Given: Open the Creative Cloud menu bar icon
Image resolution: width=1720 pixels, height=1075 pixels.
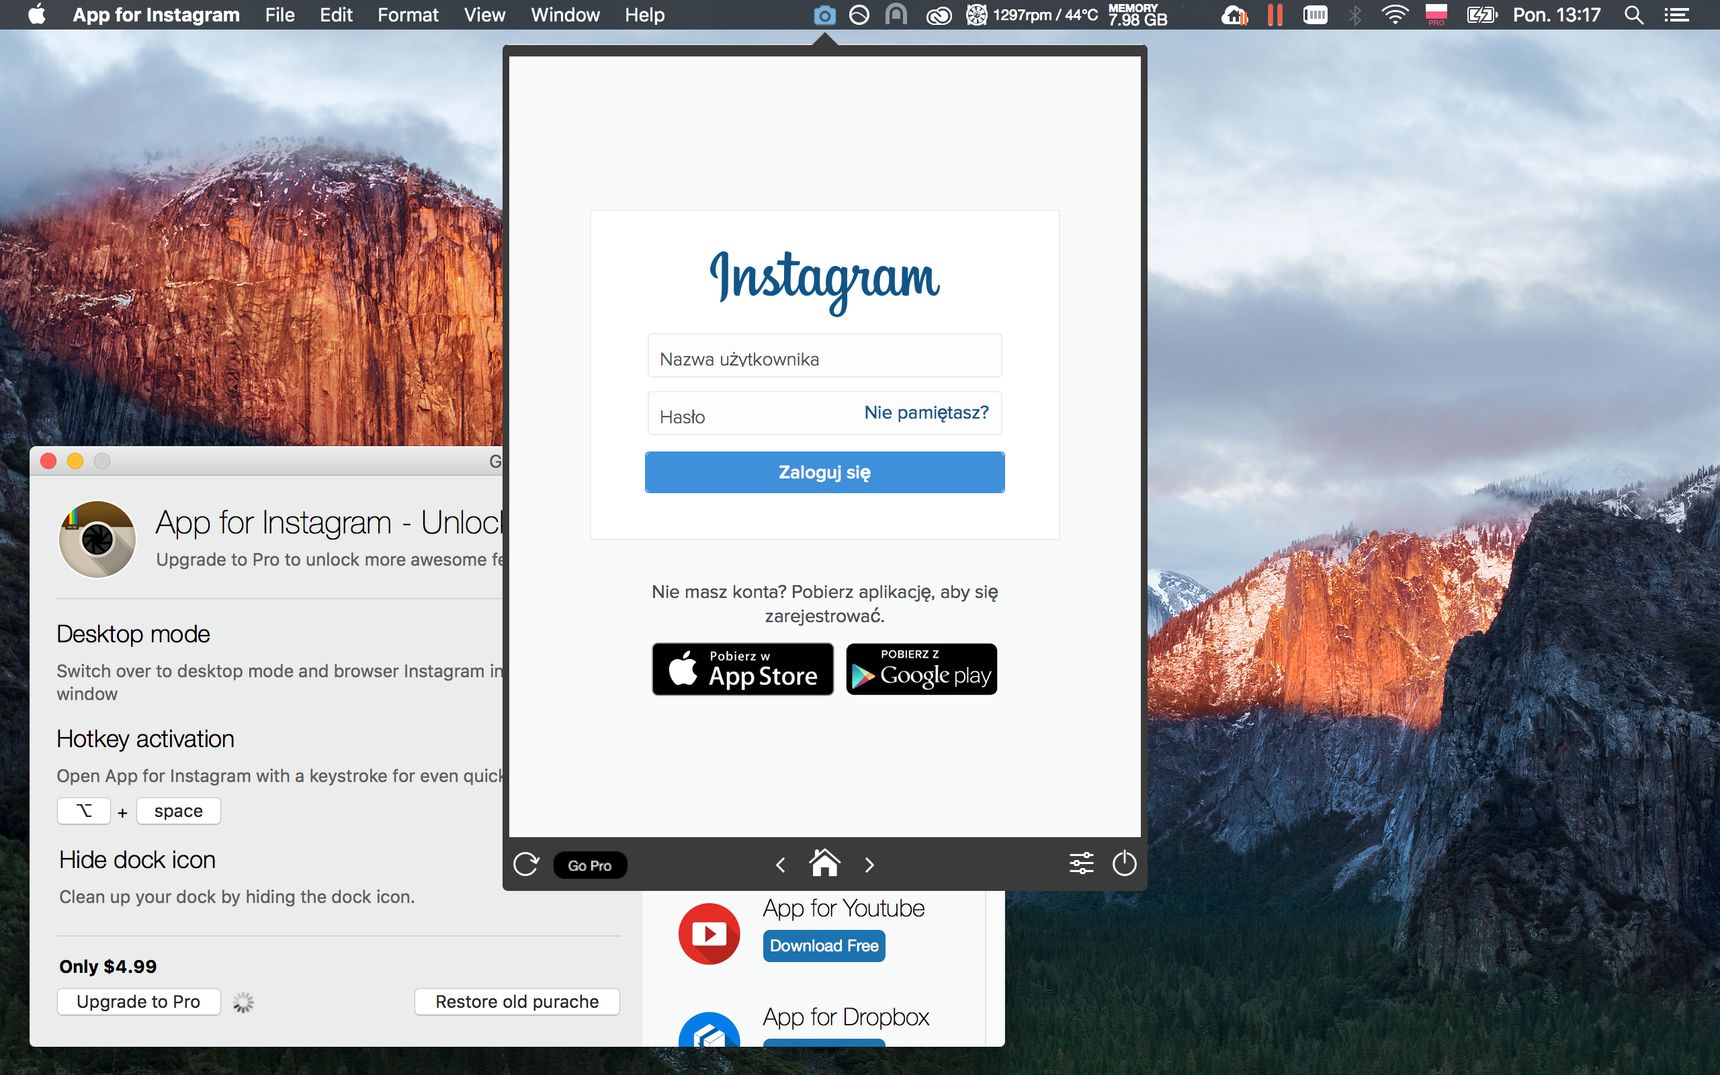Looking at the screenshot, I should (x=938, y=15).
